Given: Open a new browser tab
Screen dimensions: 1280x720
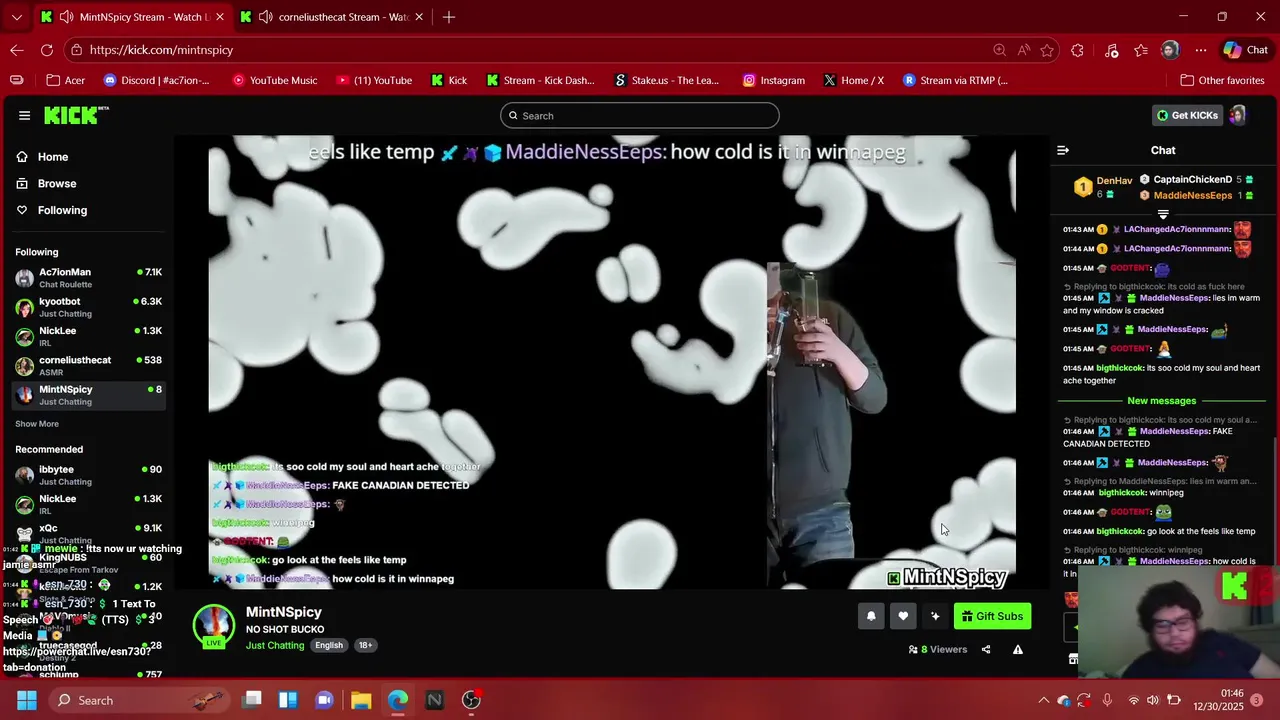Looking at the screenshot, I should [x=449, y=17].
